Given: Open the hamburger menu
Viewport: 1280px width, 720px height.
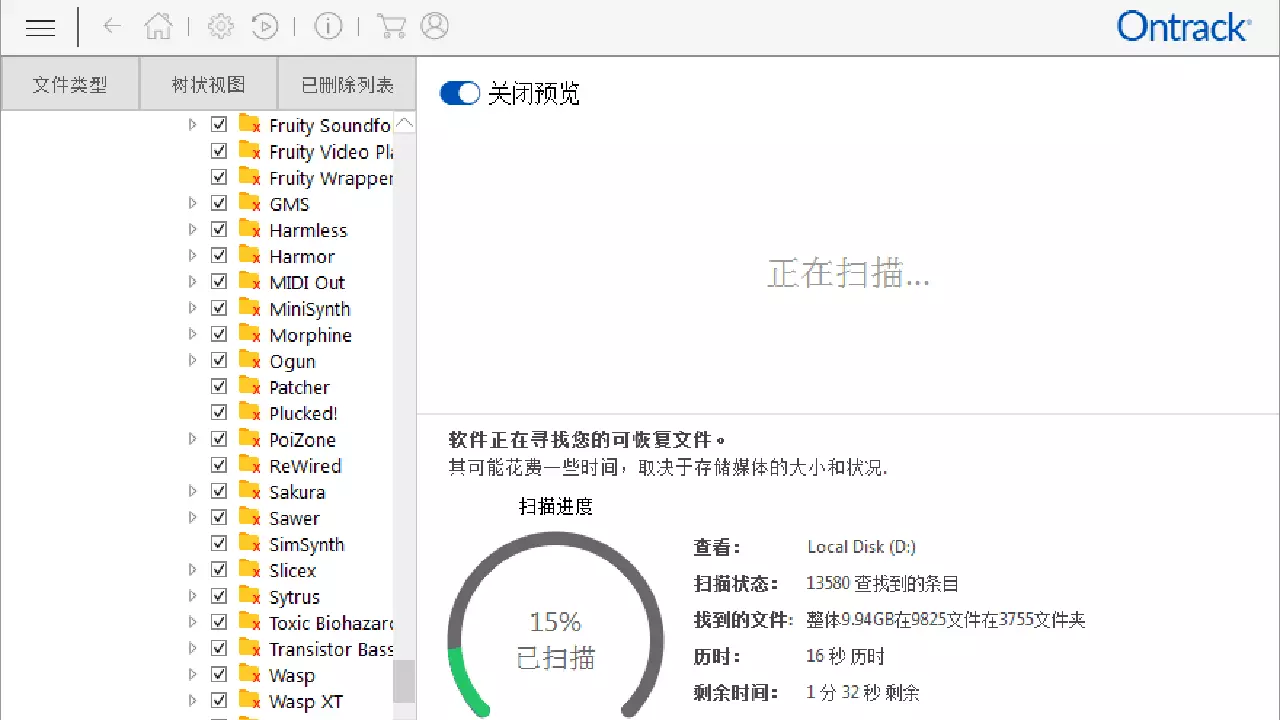Looking at the screenshot, I should (40, 27).
